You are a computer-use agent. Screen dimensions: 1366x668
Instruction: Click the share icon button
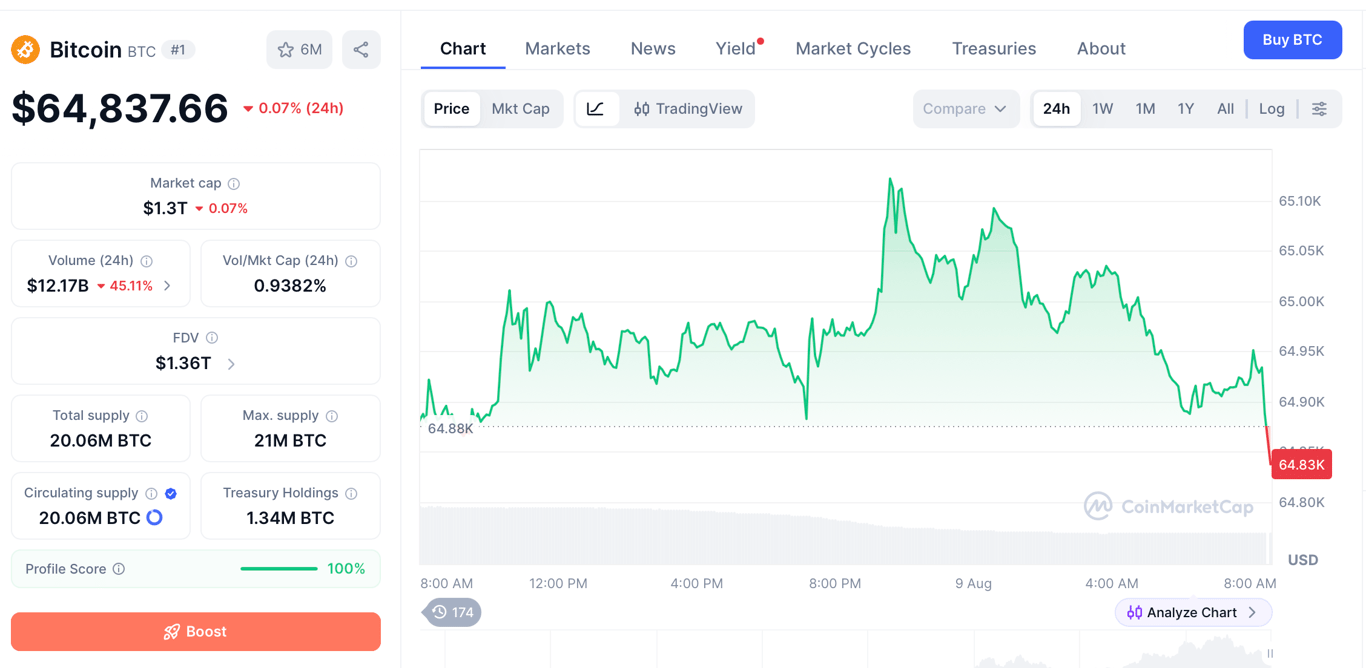pos(361,50)
